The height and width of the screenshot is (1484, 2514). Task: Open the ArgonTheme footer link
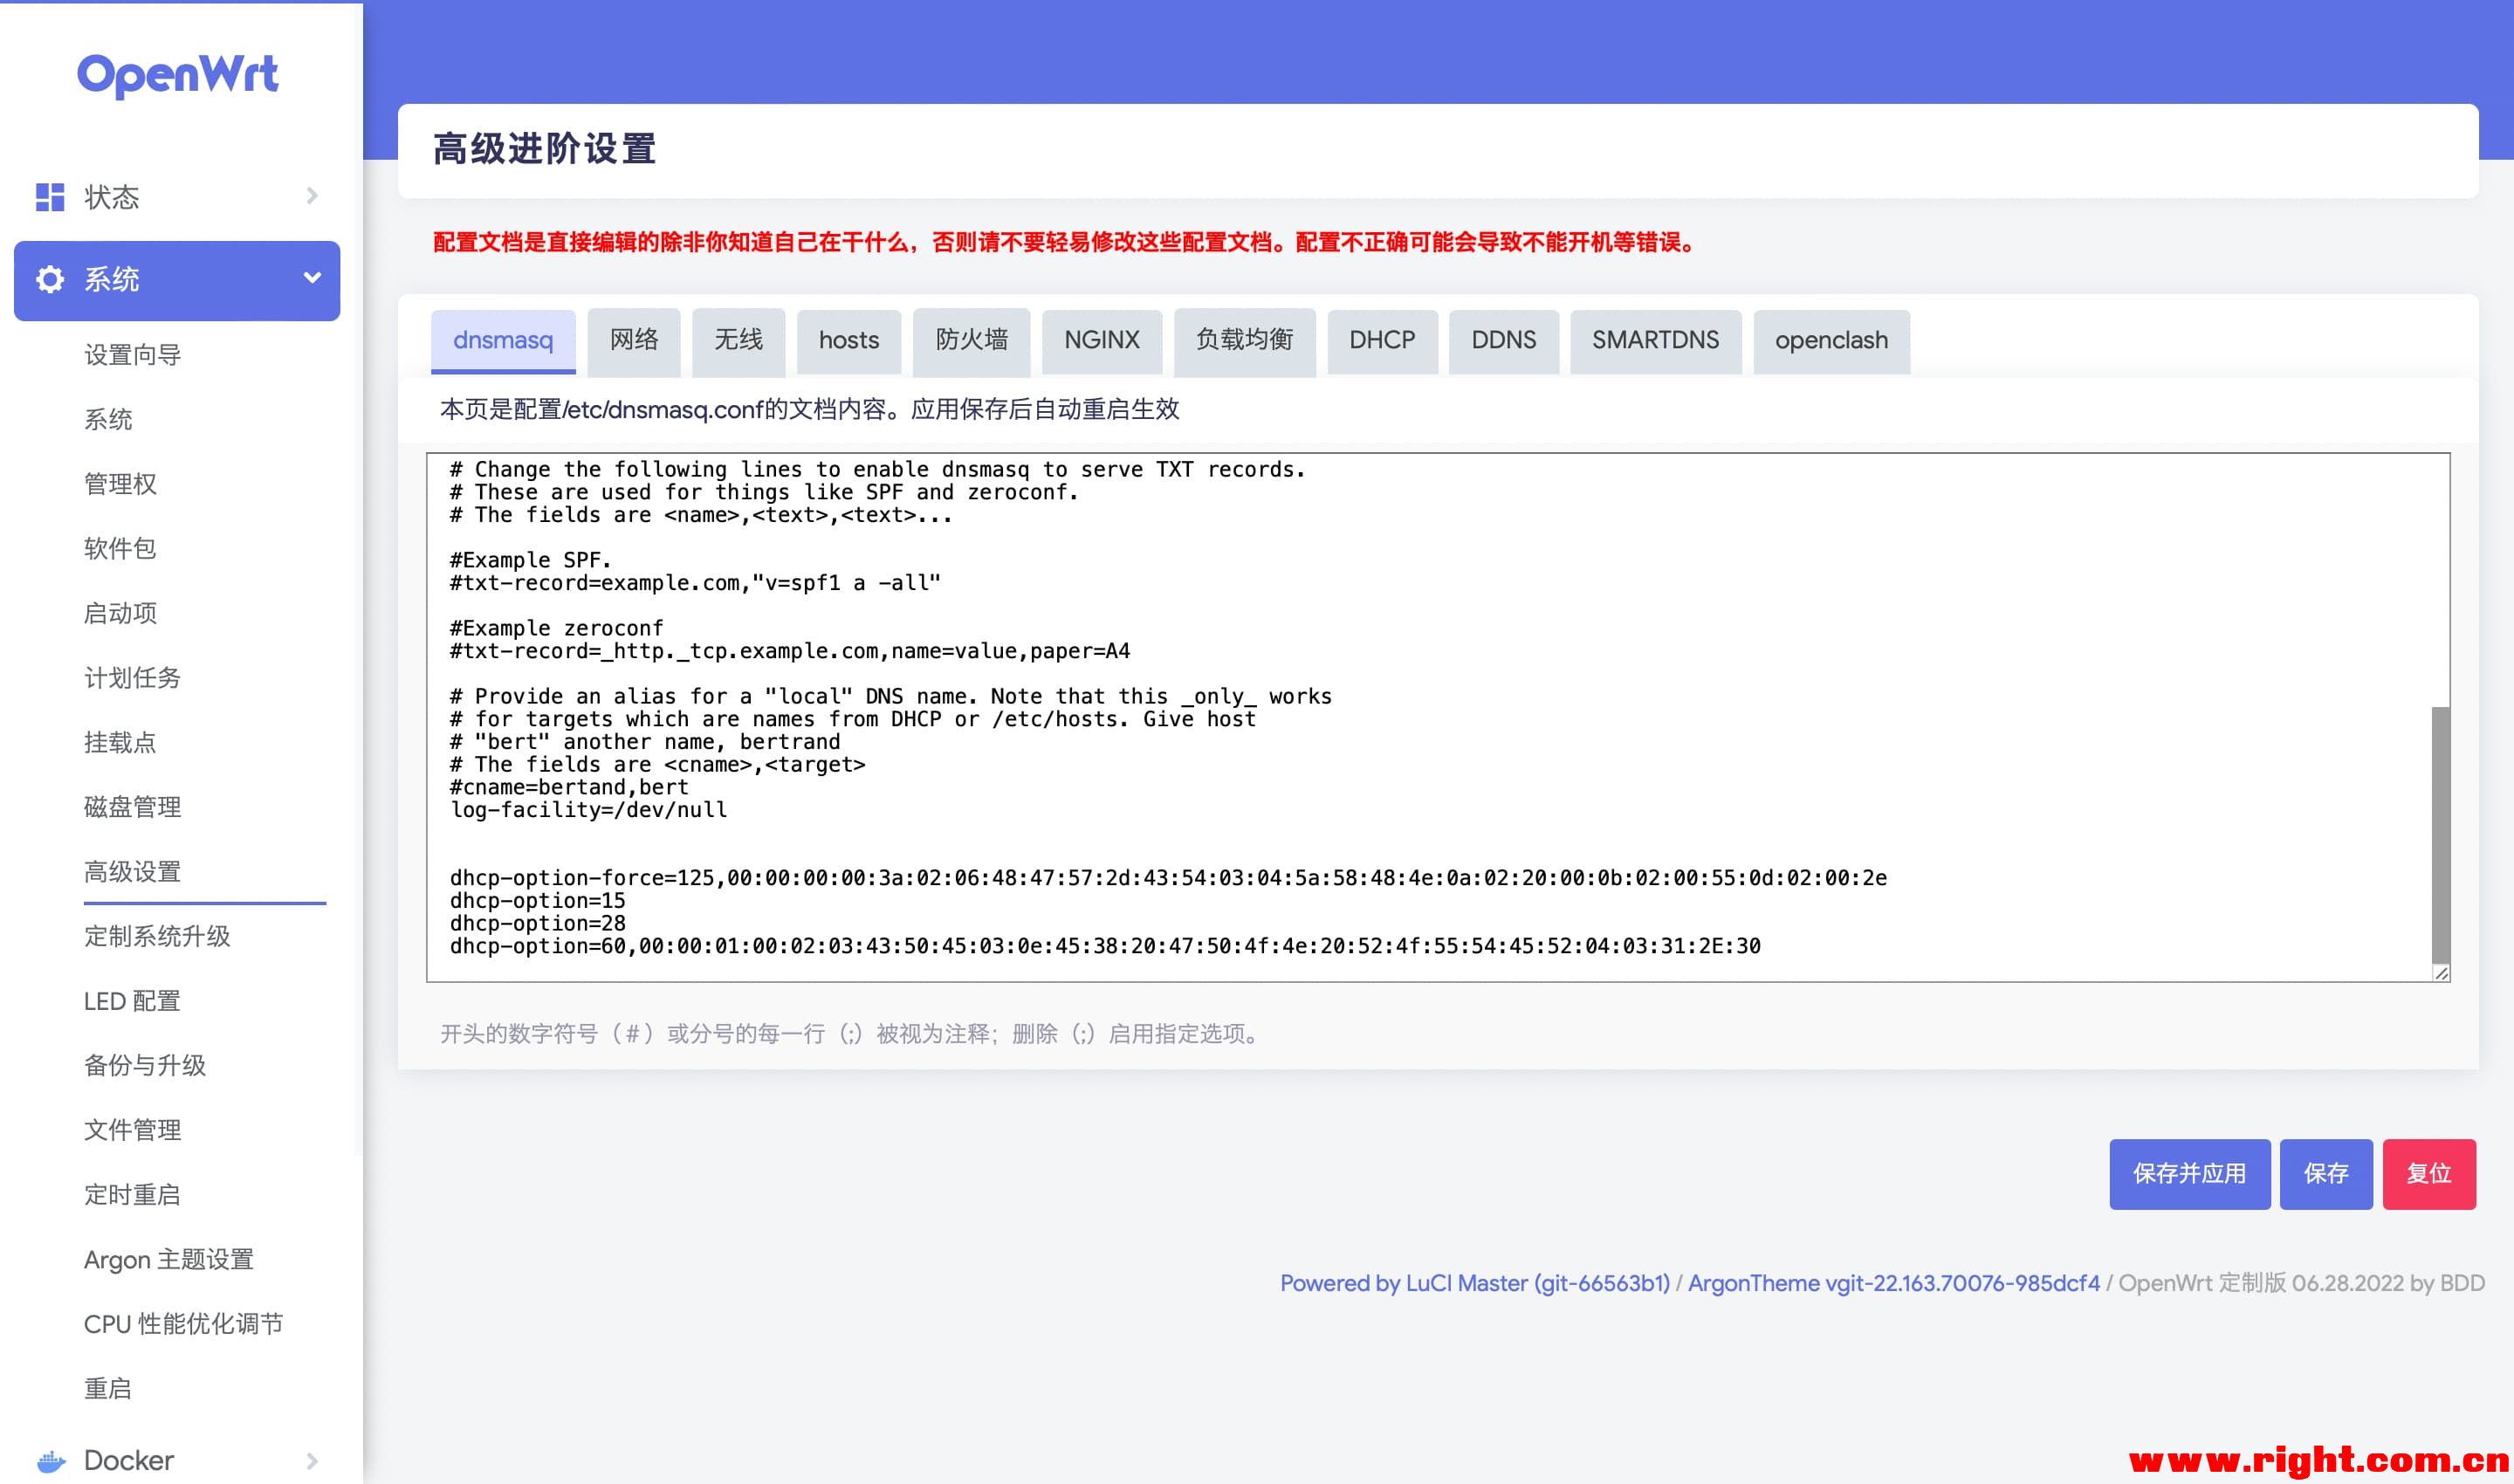pos(1894,1283)
